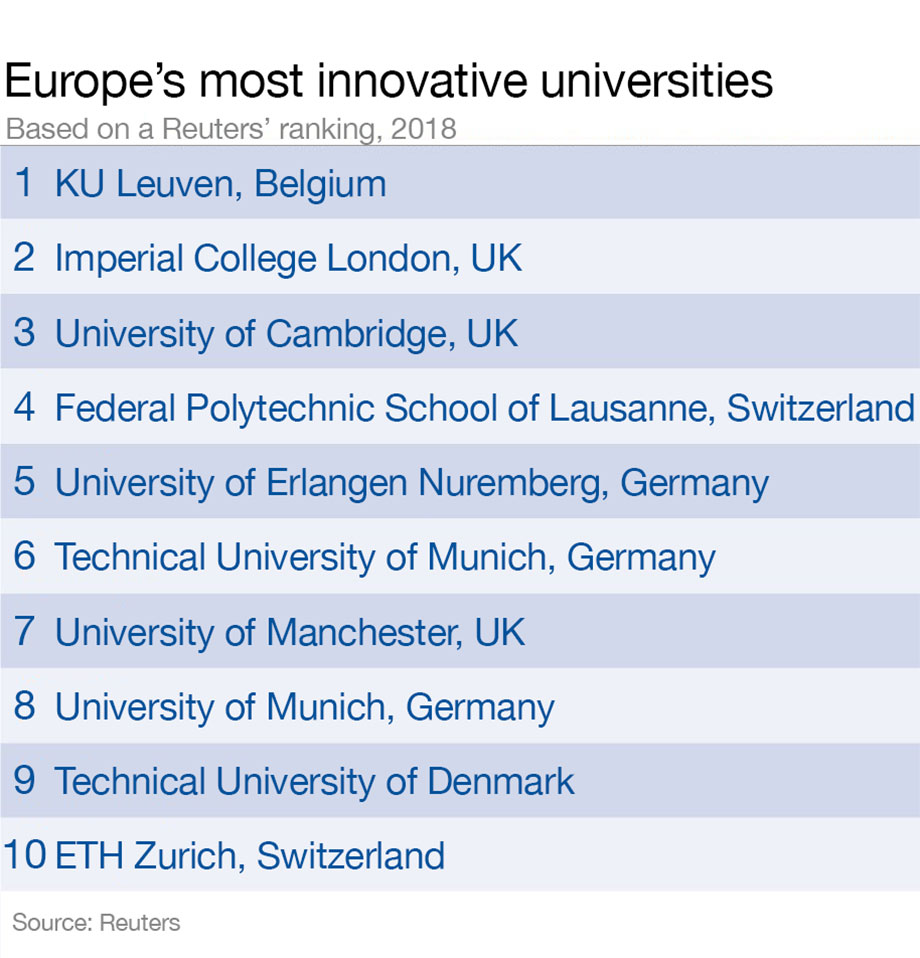Choose Federal Polytechnic School of Lausanne

pos(484,408)
